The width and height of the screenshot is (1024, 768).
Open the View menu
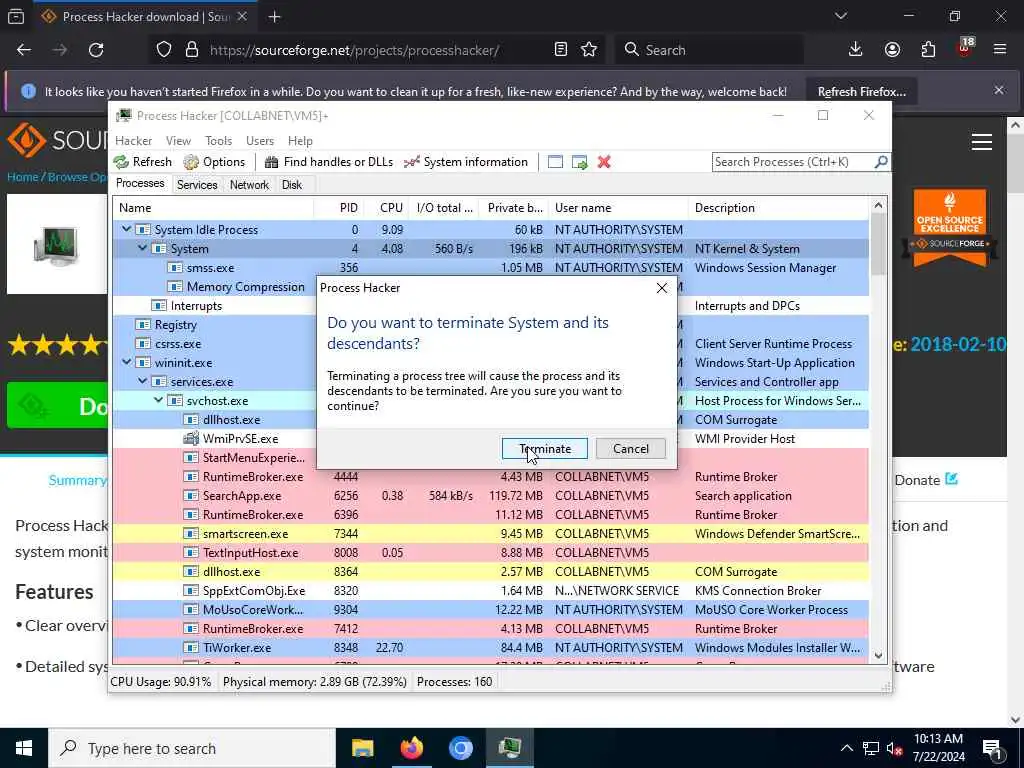pos(178,140)
